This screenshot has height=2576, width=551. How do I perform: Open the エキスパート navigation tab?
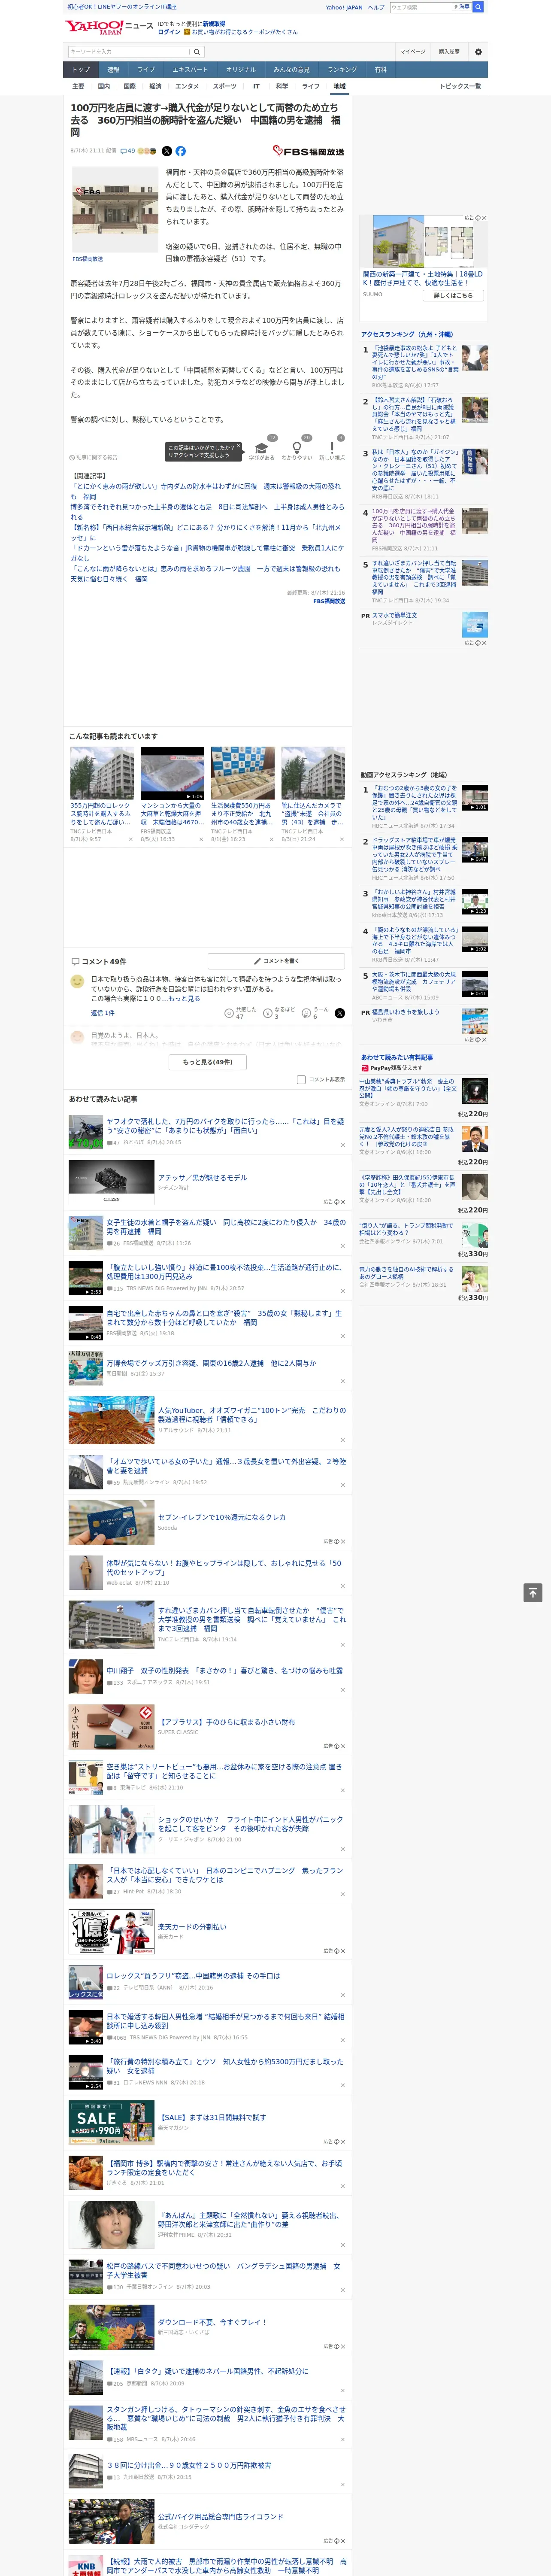(190, 70)
